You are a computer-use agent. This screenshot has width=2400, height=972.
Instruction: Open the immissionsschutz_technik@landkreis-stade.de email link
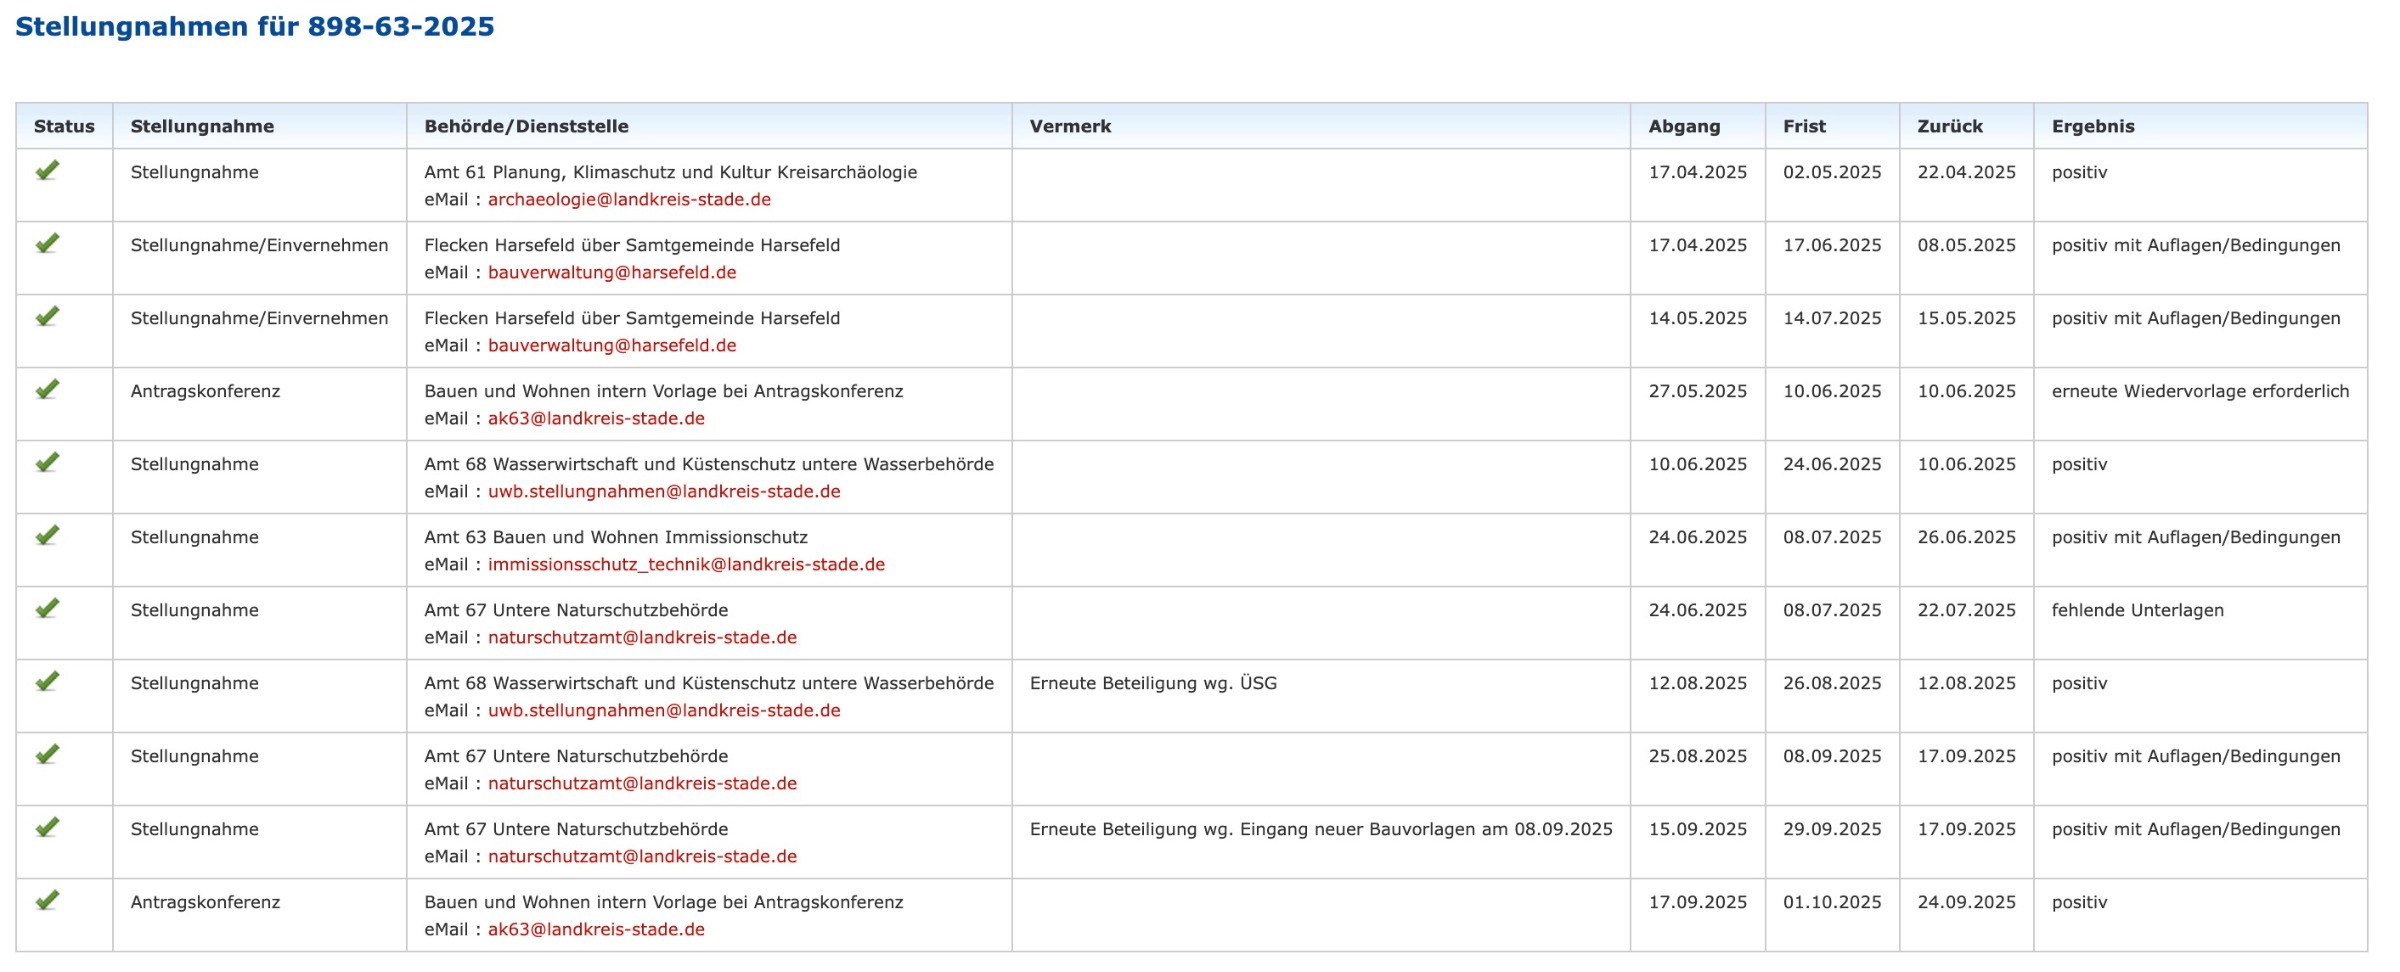686,564
